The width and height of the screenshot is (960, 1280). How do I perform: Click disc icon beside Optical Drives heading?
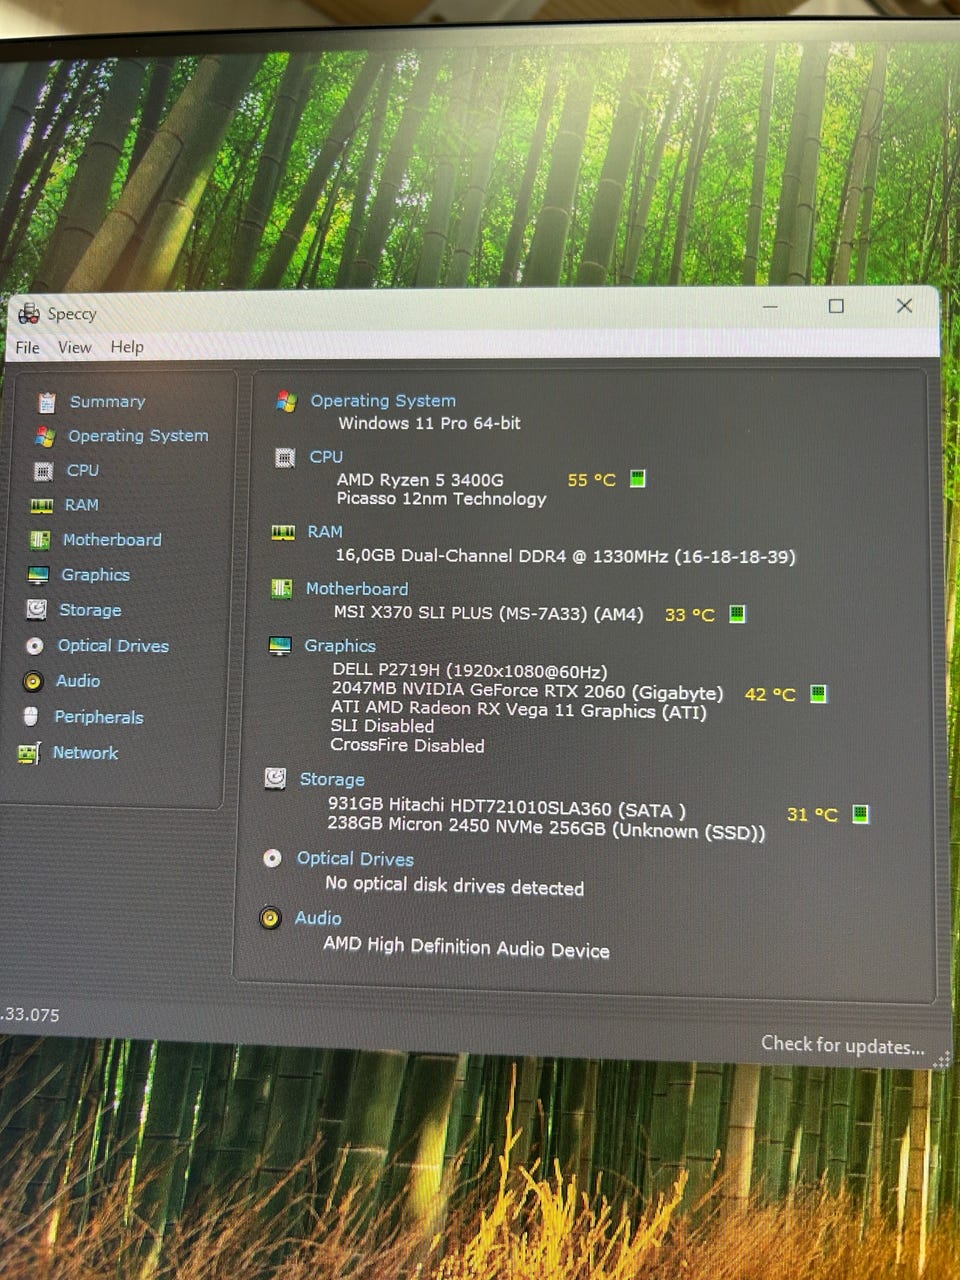point(272,858)
